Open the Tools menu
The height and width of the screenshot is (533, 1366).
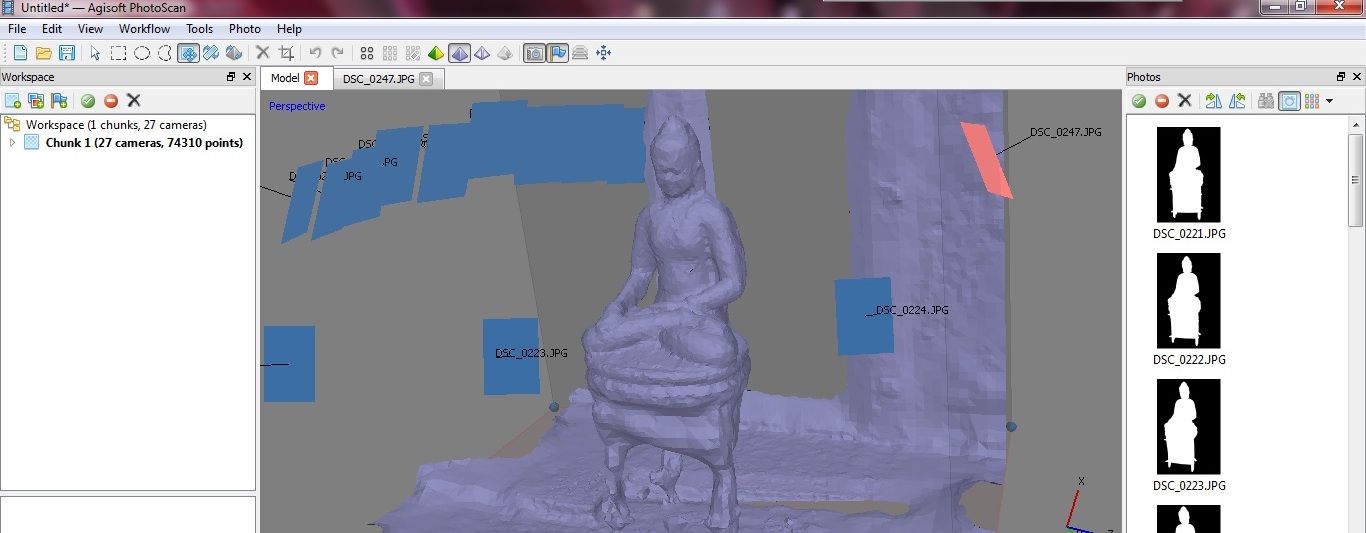click(x=200, y=29)
